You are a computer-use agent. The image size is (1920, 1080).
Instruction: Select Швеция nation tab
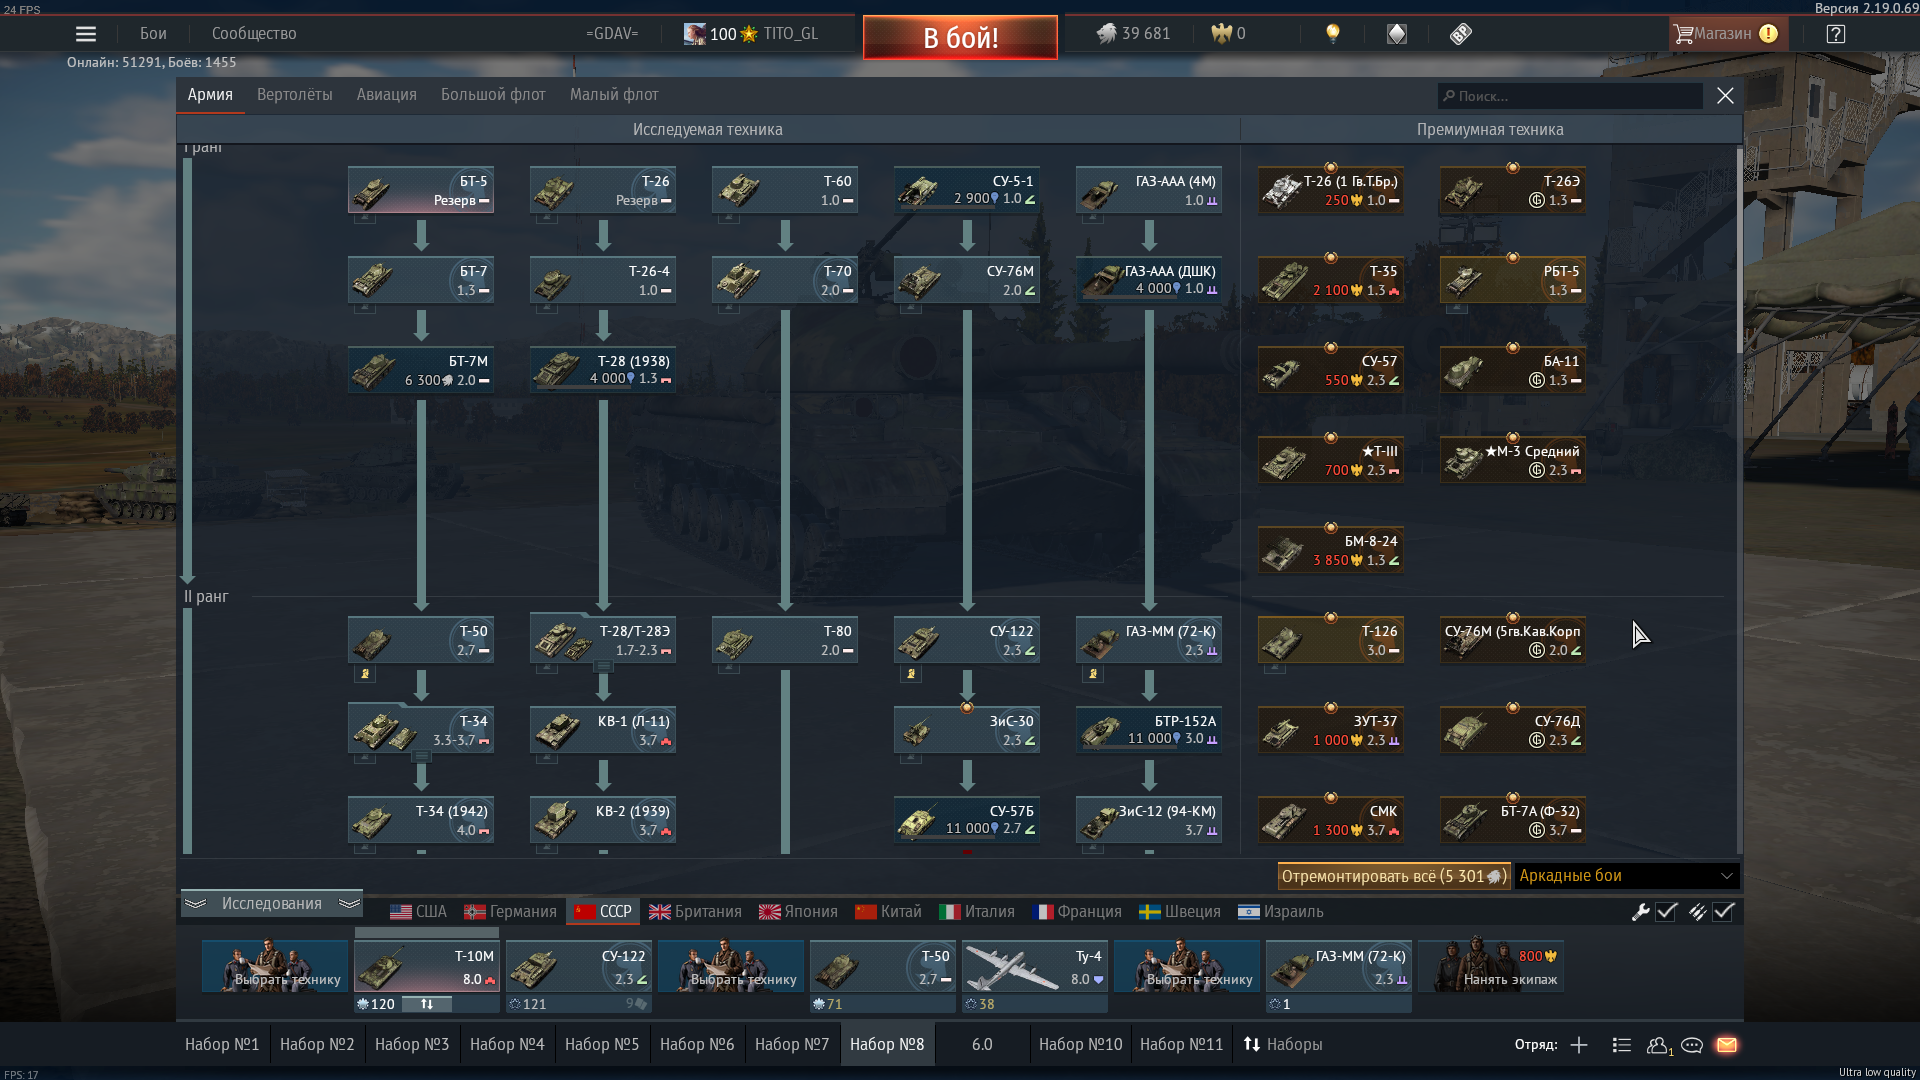click(x=1180, y=912)
